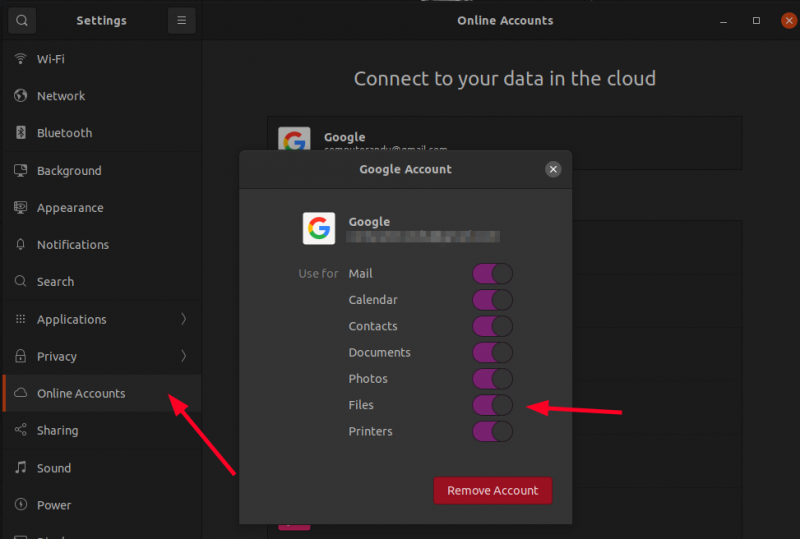
Task: Switch off the Photos toggle
Action: point(492,379)
